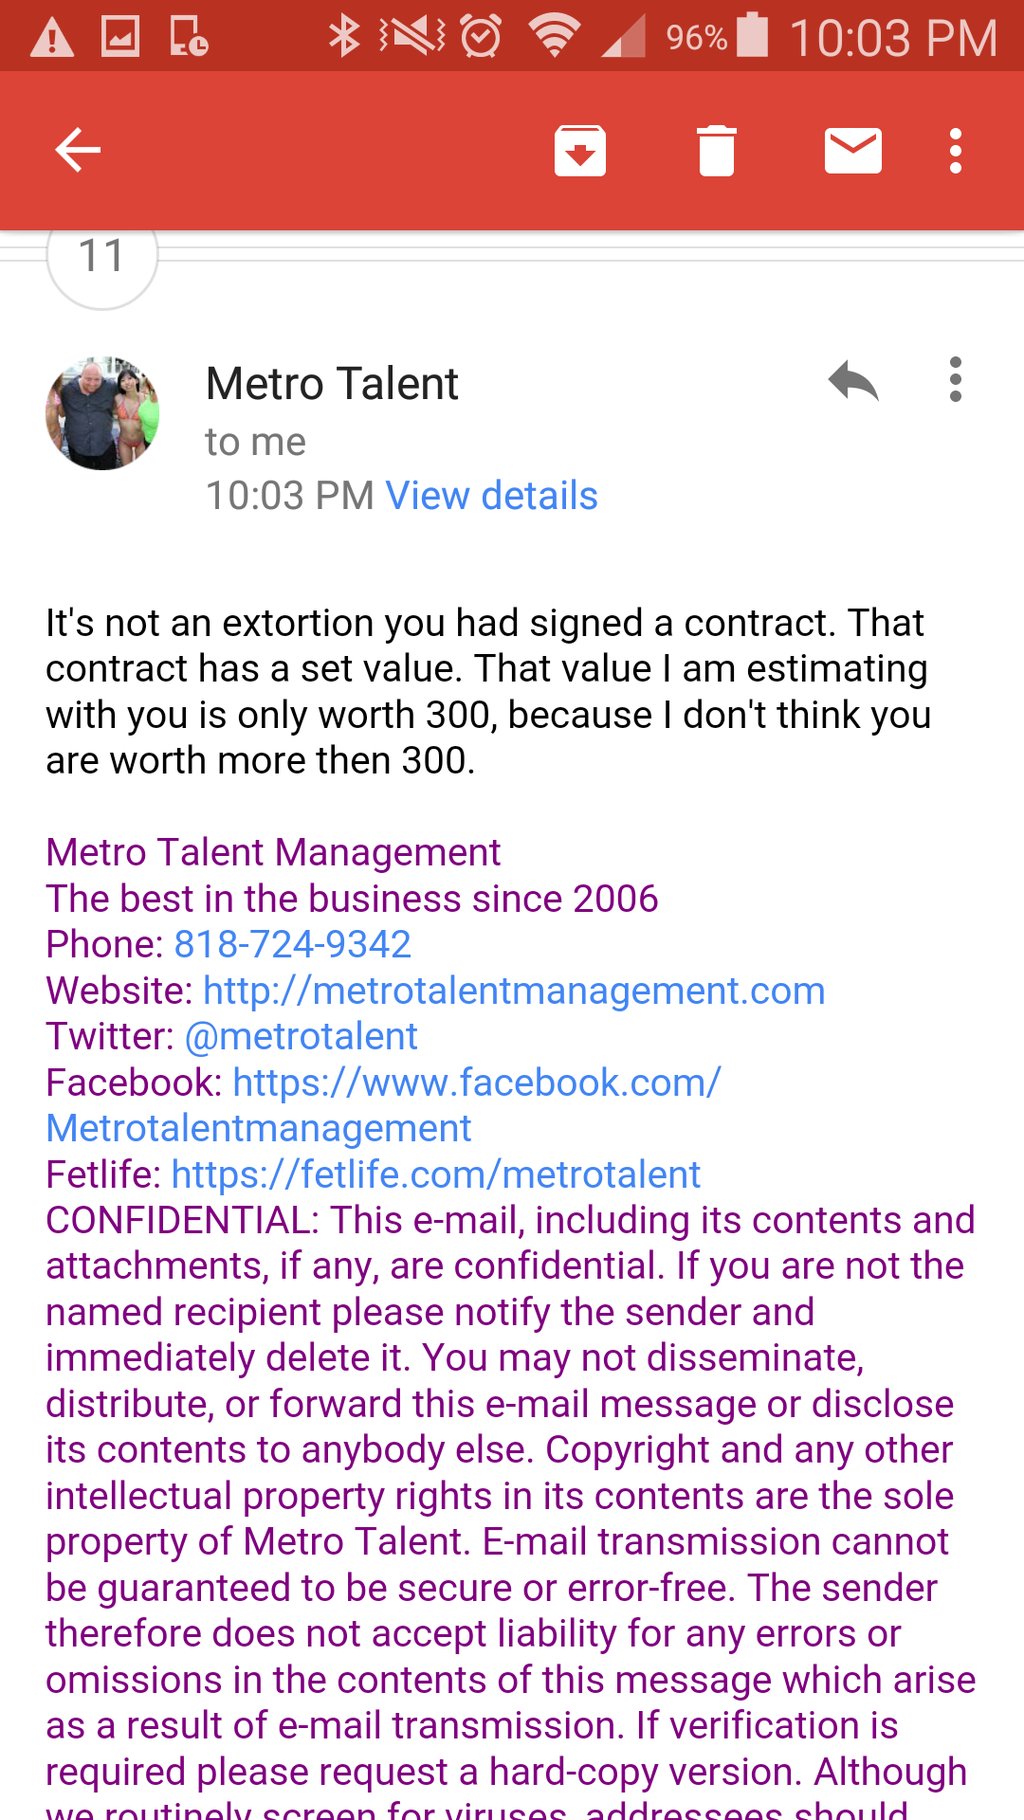Image resolution: width=1024 pixels, height=1820 pixels.
Task: Archive this email conversation
Action: (x=580, y=151)
